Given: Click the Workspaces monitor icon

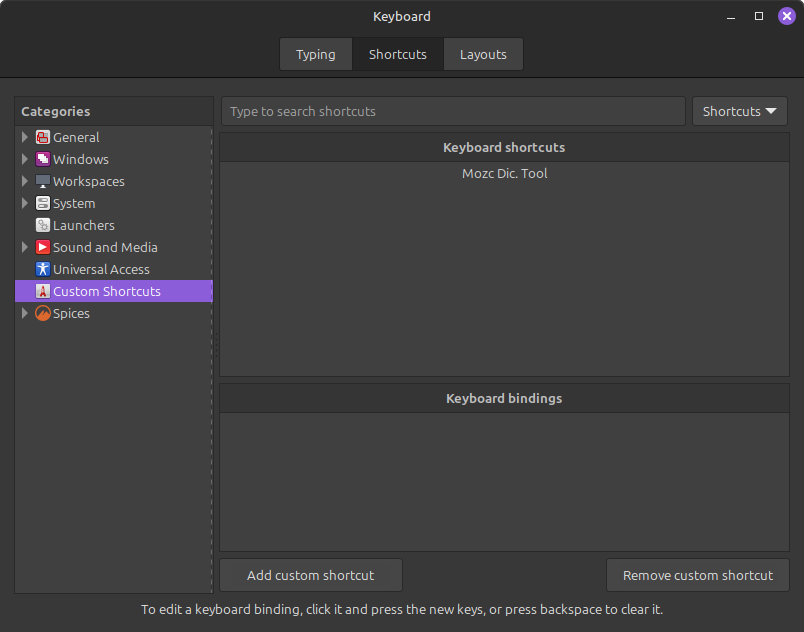Looking at the screenshot, I should [43, 182].
